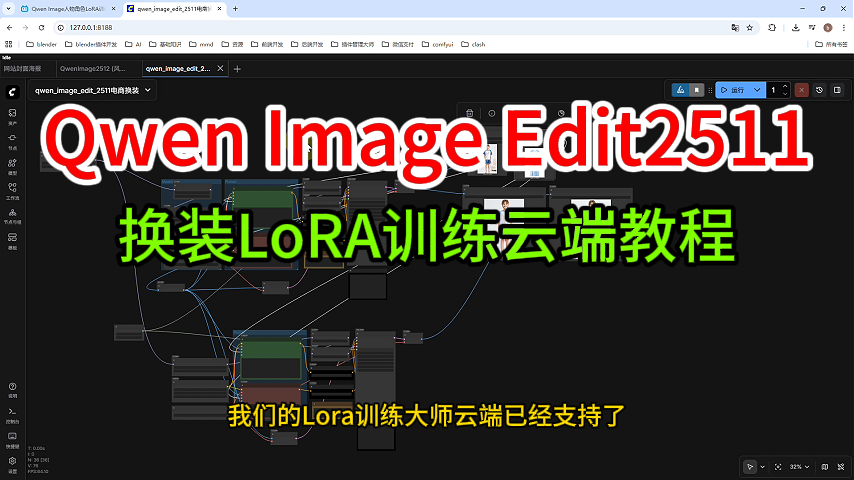
Task: Open the node map sidebar panel
Action: pyautogui.click(x=12, y=216)
